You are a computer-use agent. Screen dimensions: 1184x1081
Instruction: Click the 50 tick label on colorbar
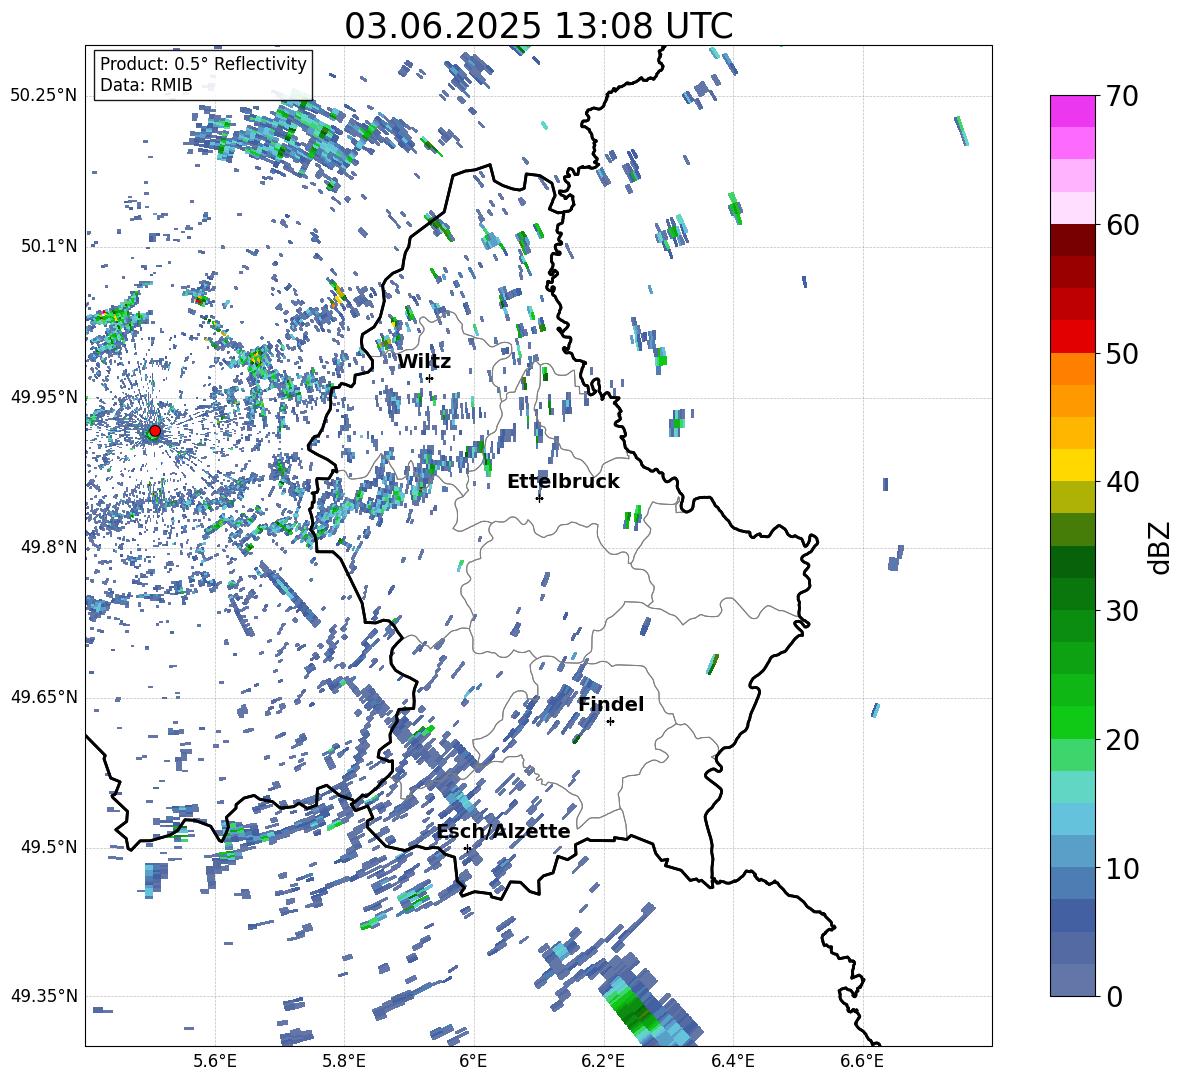(1122, 354)
